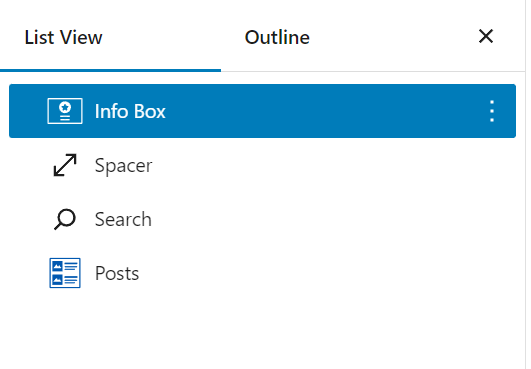Viewport: 531px width, 369px height.
Task: Click the Spacer diagonal arrows icon
Action: (65, 165)
